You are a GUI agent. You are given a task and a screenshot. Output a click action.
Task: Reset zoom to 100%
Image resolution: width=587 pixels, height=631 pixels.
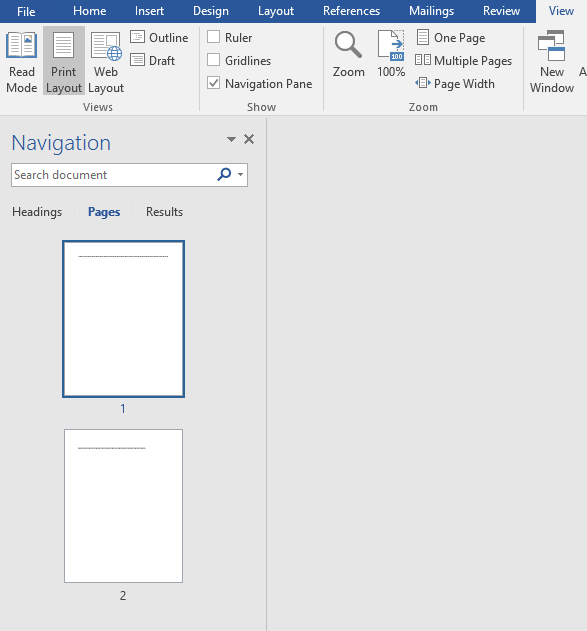pos(391,54)
